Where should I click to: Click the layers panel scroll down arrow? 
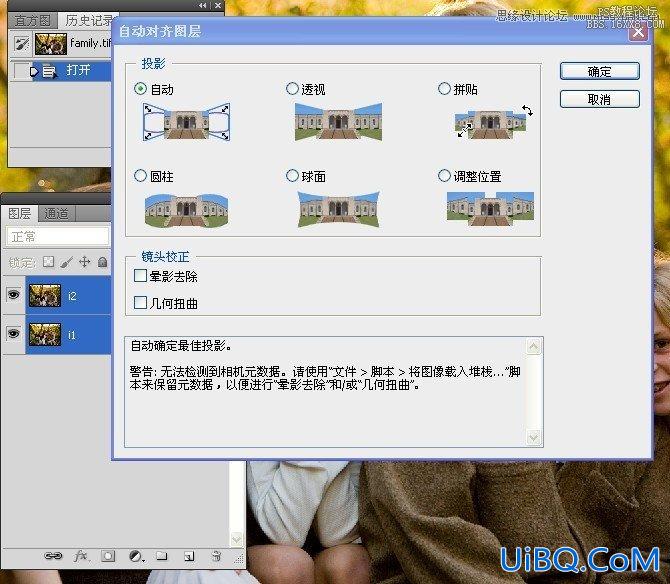(236, 539)
